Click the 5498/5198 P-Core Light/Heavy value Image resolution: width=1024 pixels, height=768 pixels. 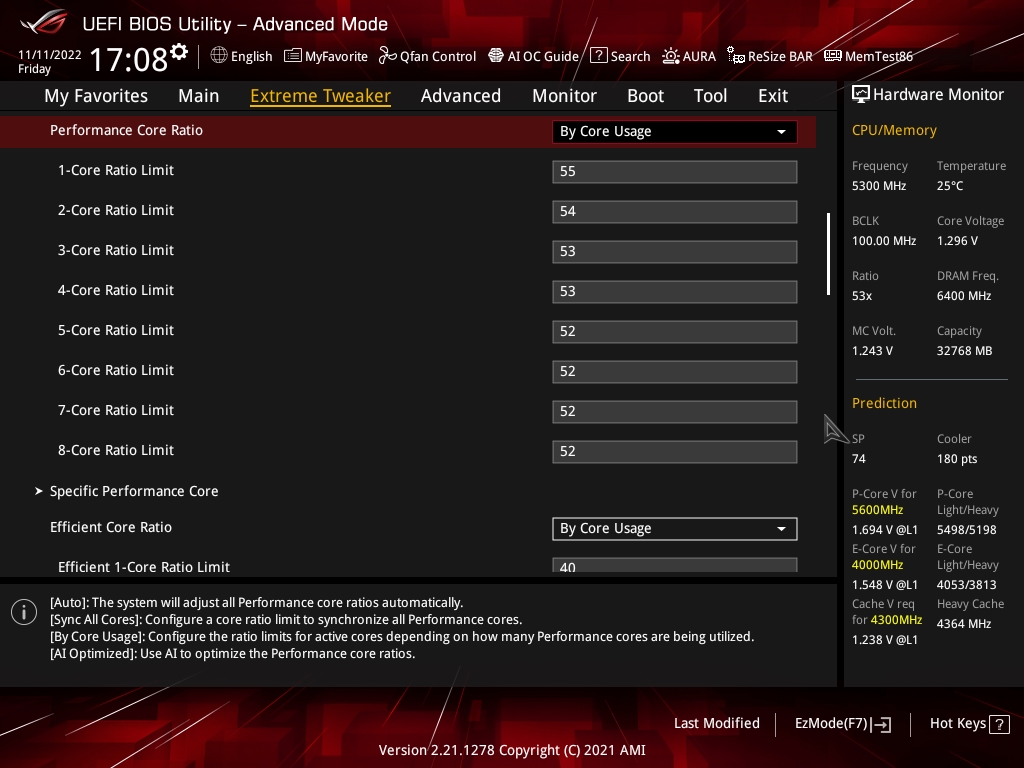click(967, 530)
